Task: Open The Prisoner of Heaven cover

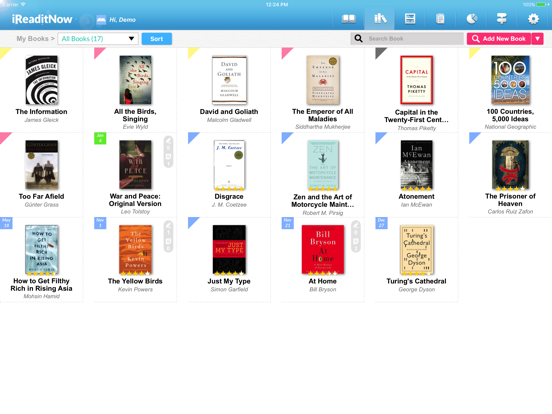Action: coord(510,165)
